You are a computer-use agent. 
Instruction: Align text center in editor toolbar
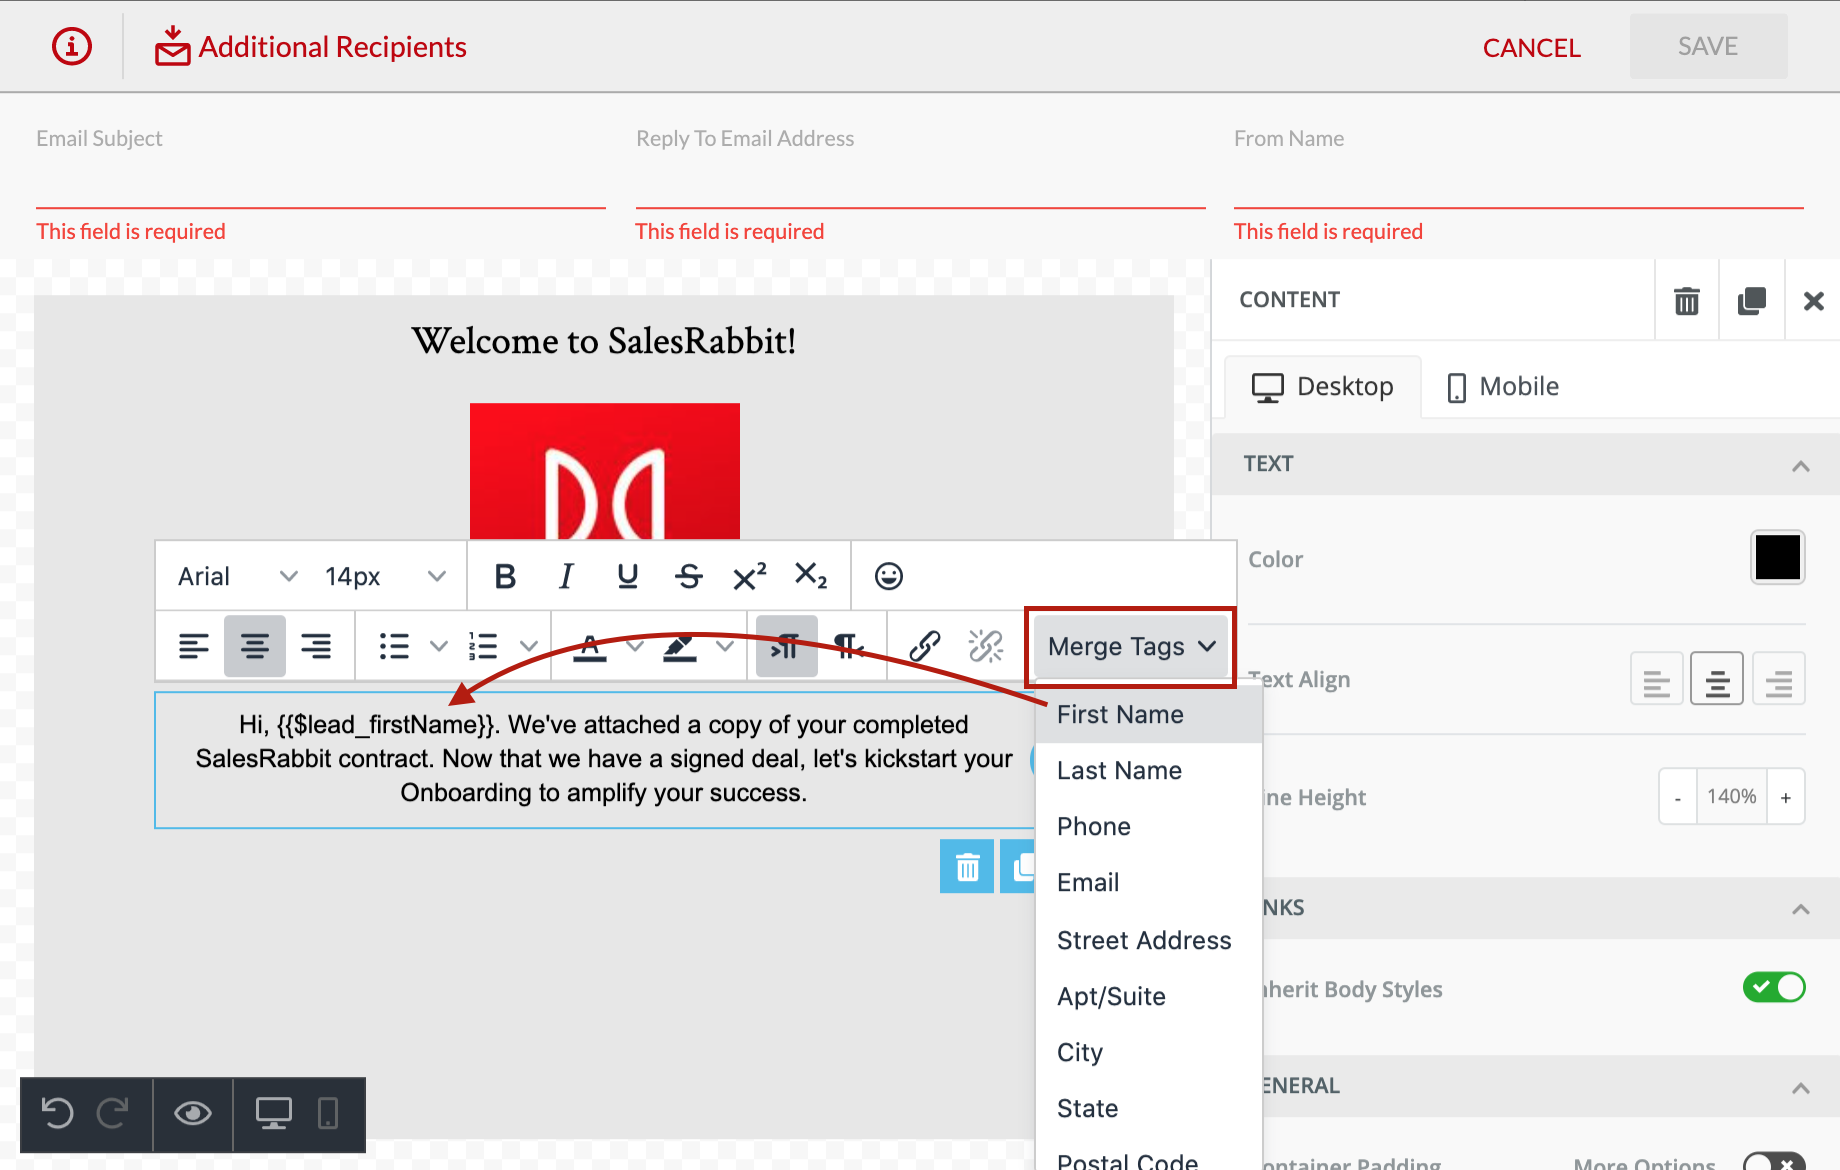(254, 646)
